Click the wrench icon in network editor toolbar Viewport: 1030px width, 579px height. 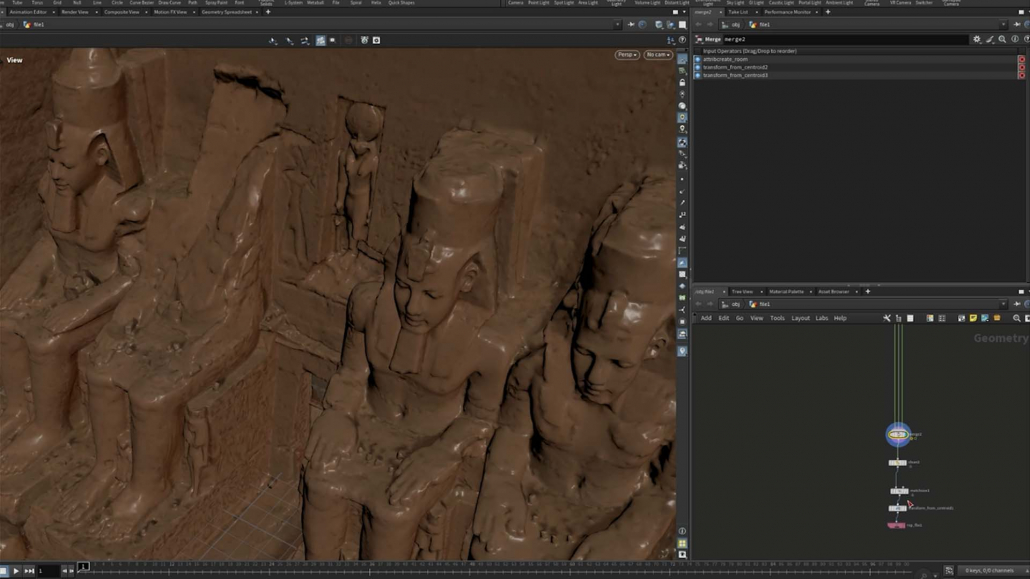click(887, 318)
